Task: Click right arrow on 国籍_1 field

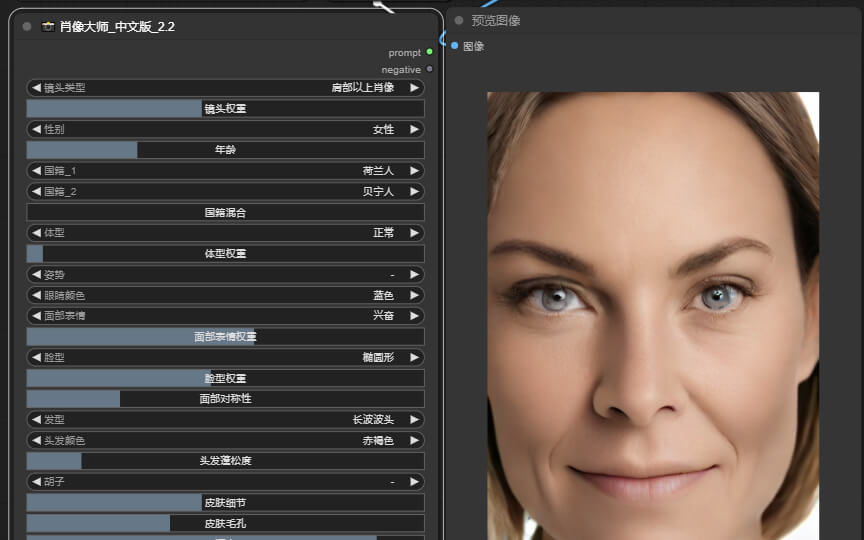Action: click(x=414, y=171)
